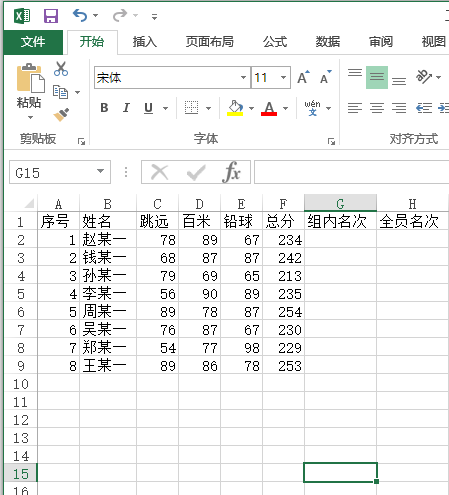Viewport: 449px width, 495px height.
Task: Copy the selection with the copy icon
Action: (60, 92)
